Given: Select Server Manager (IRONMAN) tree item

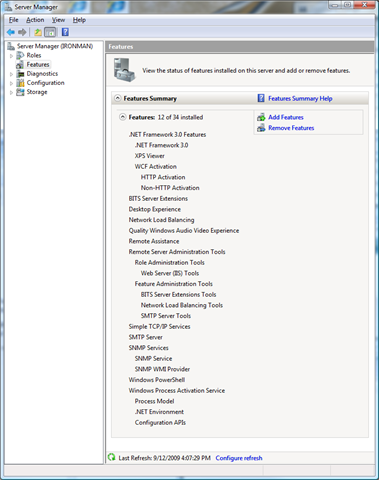Looking at the screenshot, I should (55, 46).
